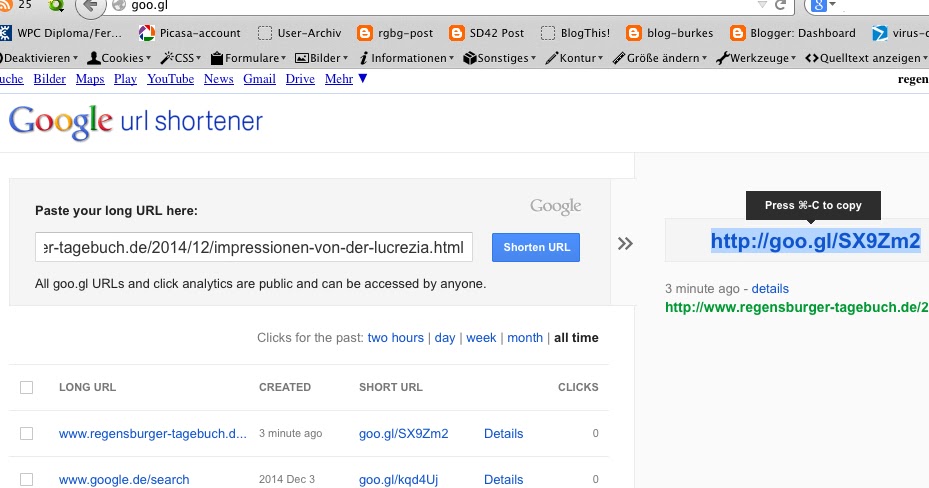The width and height of the screenshot is (929, 488).
Task: Open Details for goo.gl/SX9Zm2 row
Action: click(504, 434)
